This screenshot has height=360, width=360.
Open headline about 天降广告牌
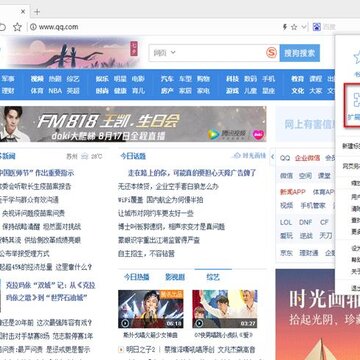click(x=192, y=173)
